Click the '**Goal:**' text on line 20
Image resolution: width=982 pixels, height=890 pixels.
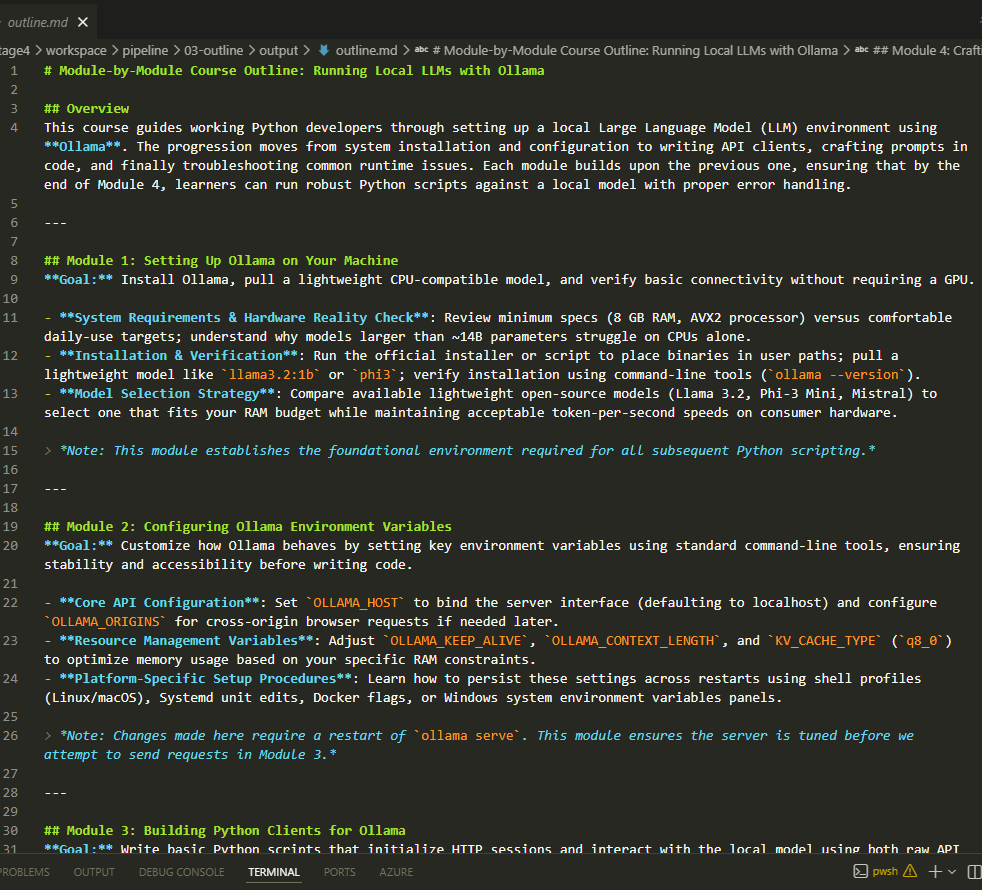tap(78, 545)
